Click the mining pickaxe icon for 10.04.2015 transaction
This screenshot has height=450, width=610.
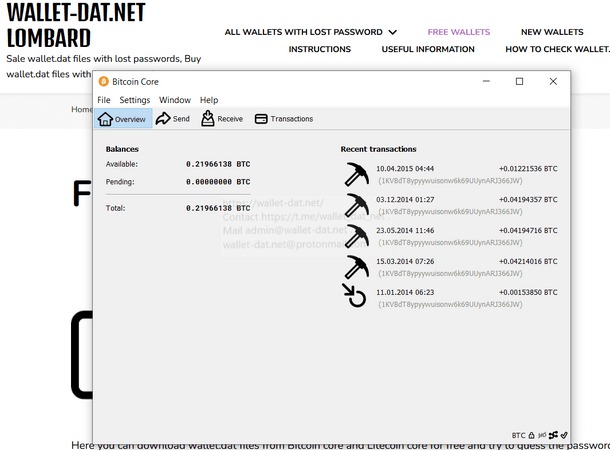(x=357, y=174)
